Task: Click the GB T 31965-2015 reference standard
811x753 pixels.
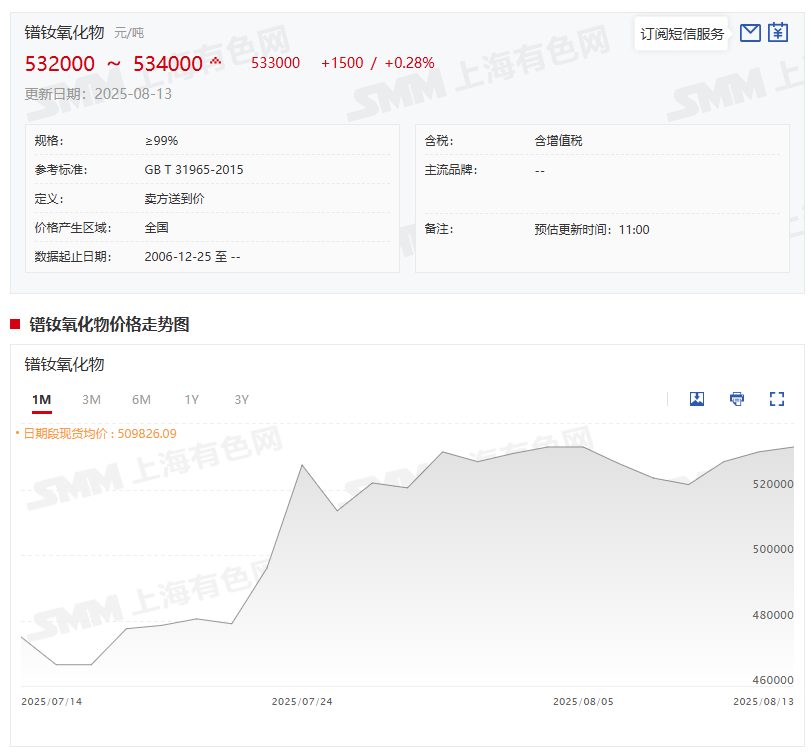Action: (x=194, y=170)
